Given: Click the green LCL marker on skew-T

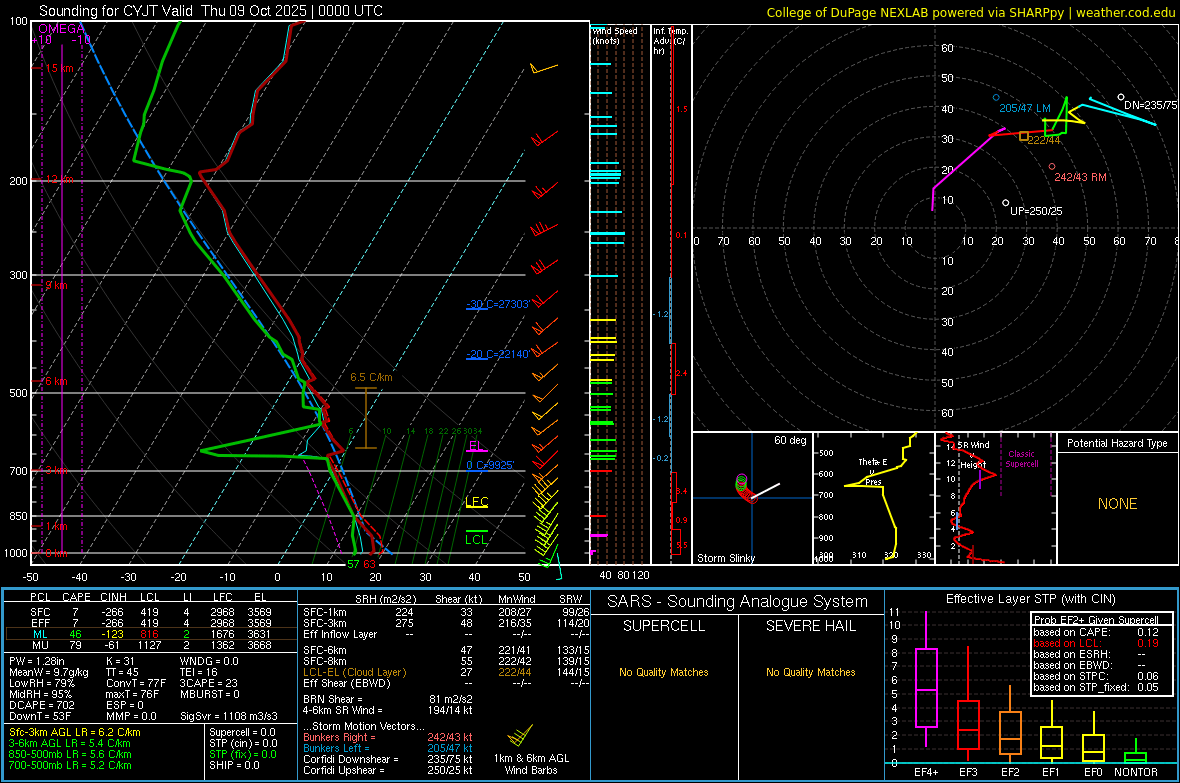Looking at the screenshot, I should click(476, 538).
